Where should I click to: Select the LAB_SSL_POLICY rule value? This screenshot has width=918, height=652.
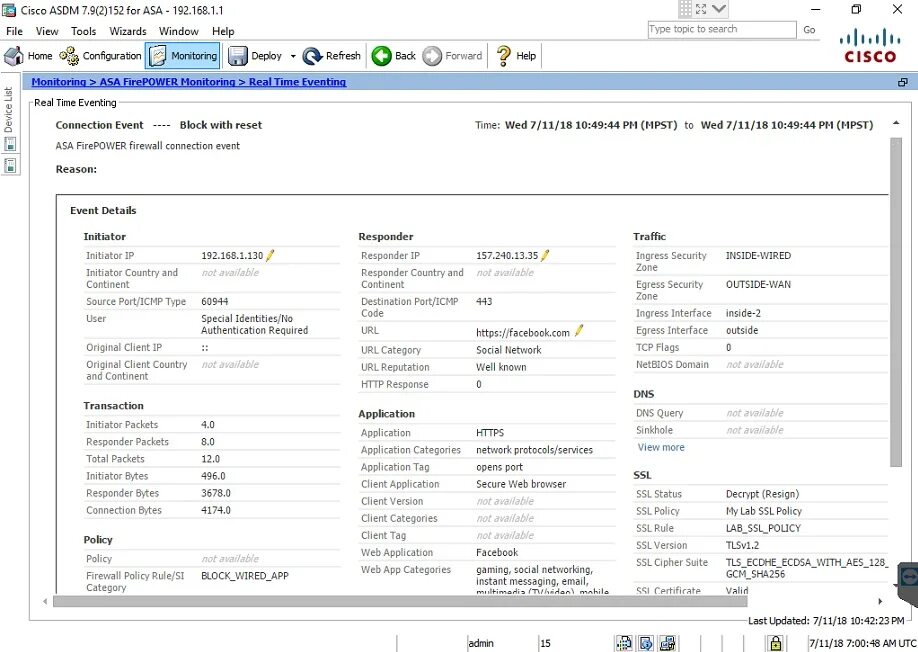point(763,528)
